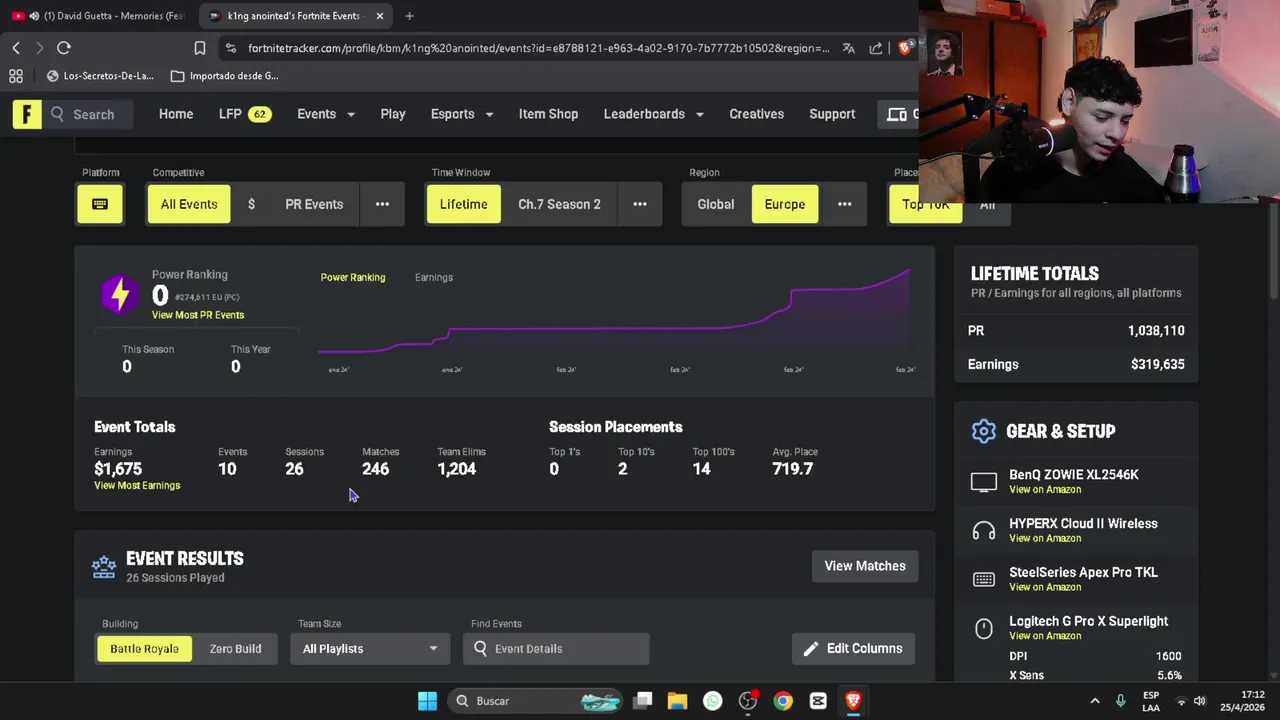Click the Event Results trophy group icon
The image size is (1280, 720).
click(x=104, y=567)
